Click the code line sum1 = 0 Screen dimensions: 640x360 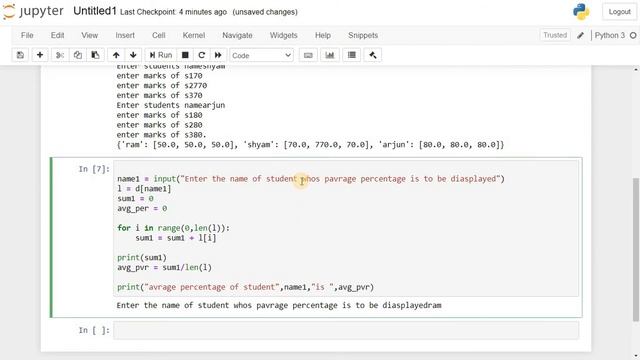tap(135, 198)
